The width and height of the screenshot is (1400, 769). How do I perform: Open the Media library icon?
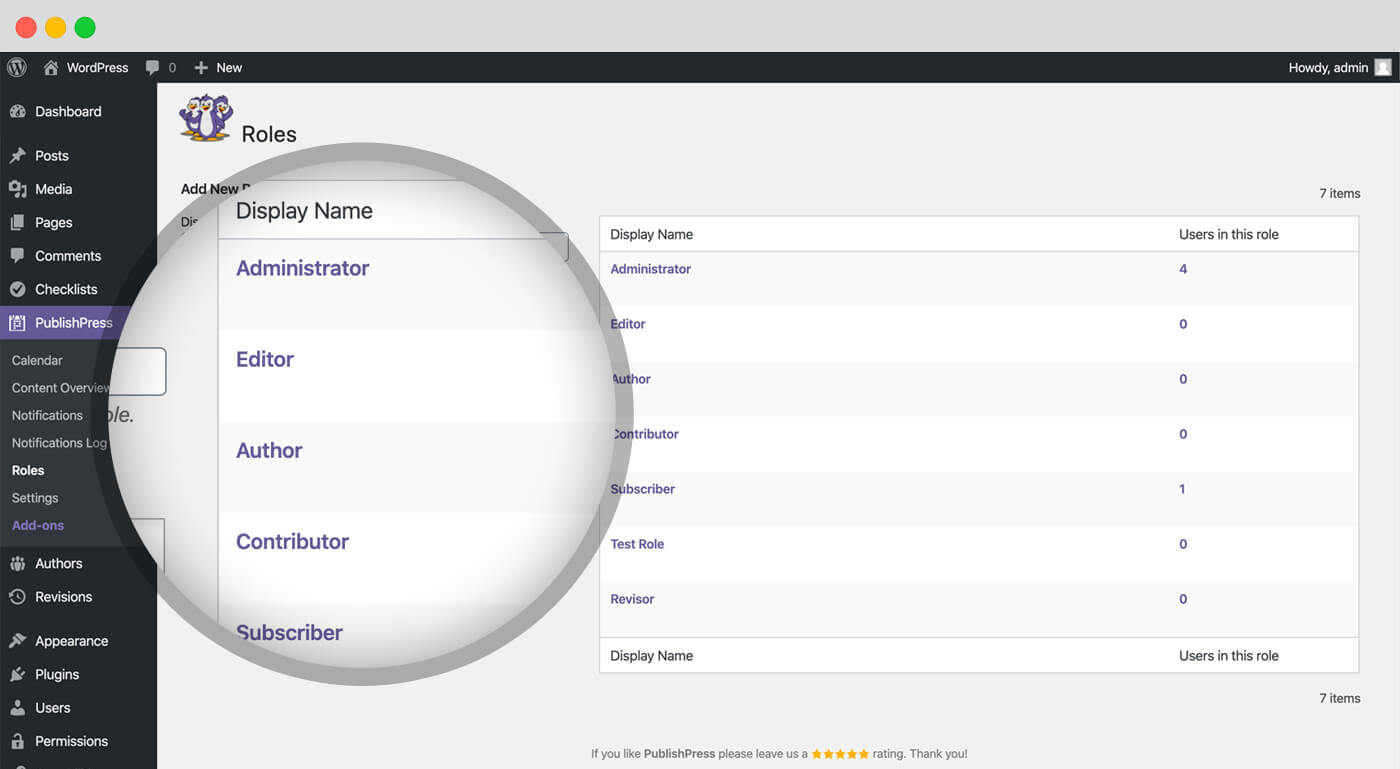[17, 189]
